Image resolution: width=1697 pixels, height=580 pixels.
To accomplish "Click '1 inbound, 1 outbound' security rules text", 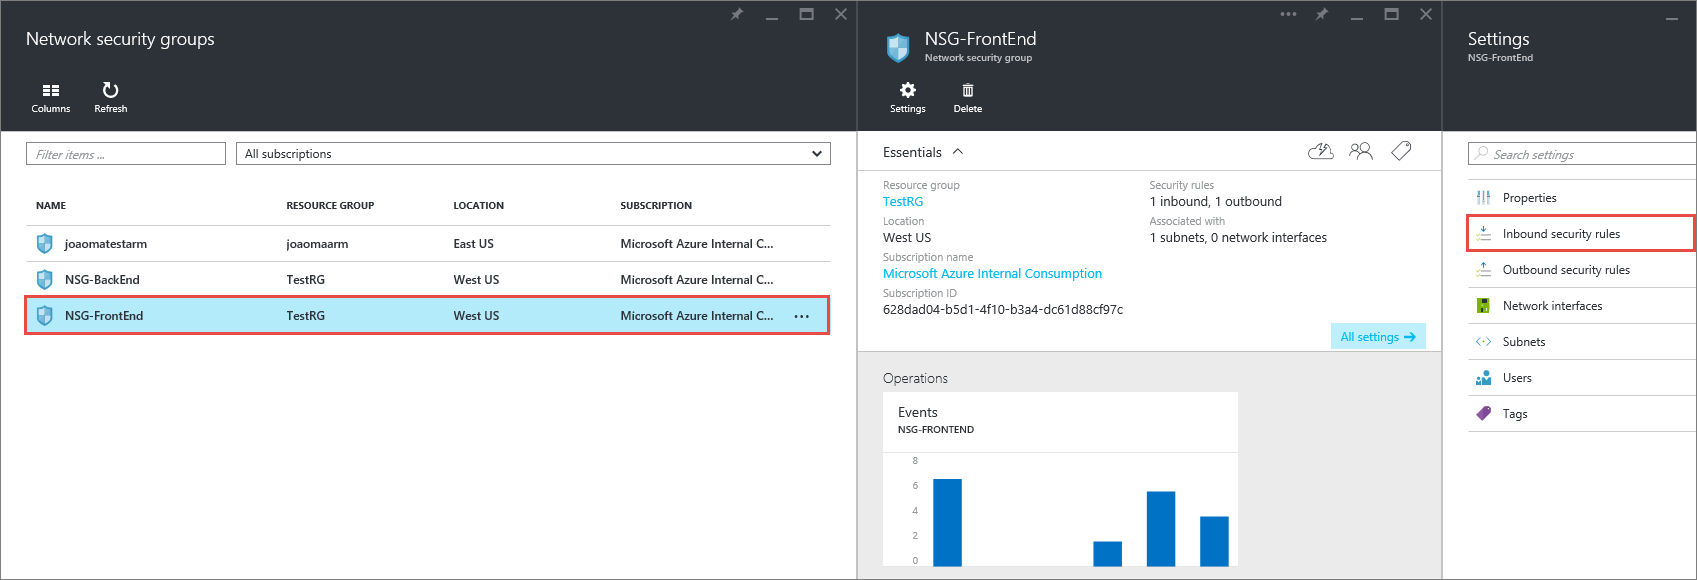I will (1215, 201).
